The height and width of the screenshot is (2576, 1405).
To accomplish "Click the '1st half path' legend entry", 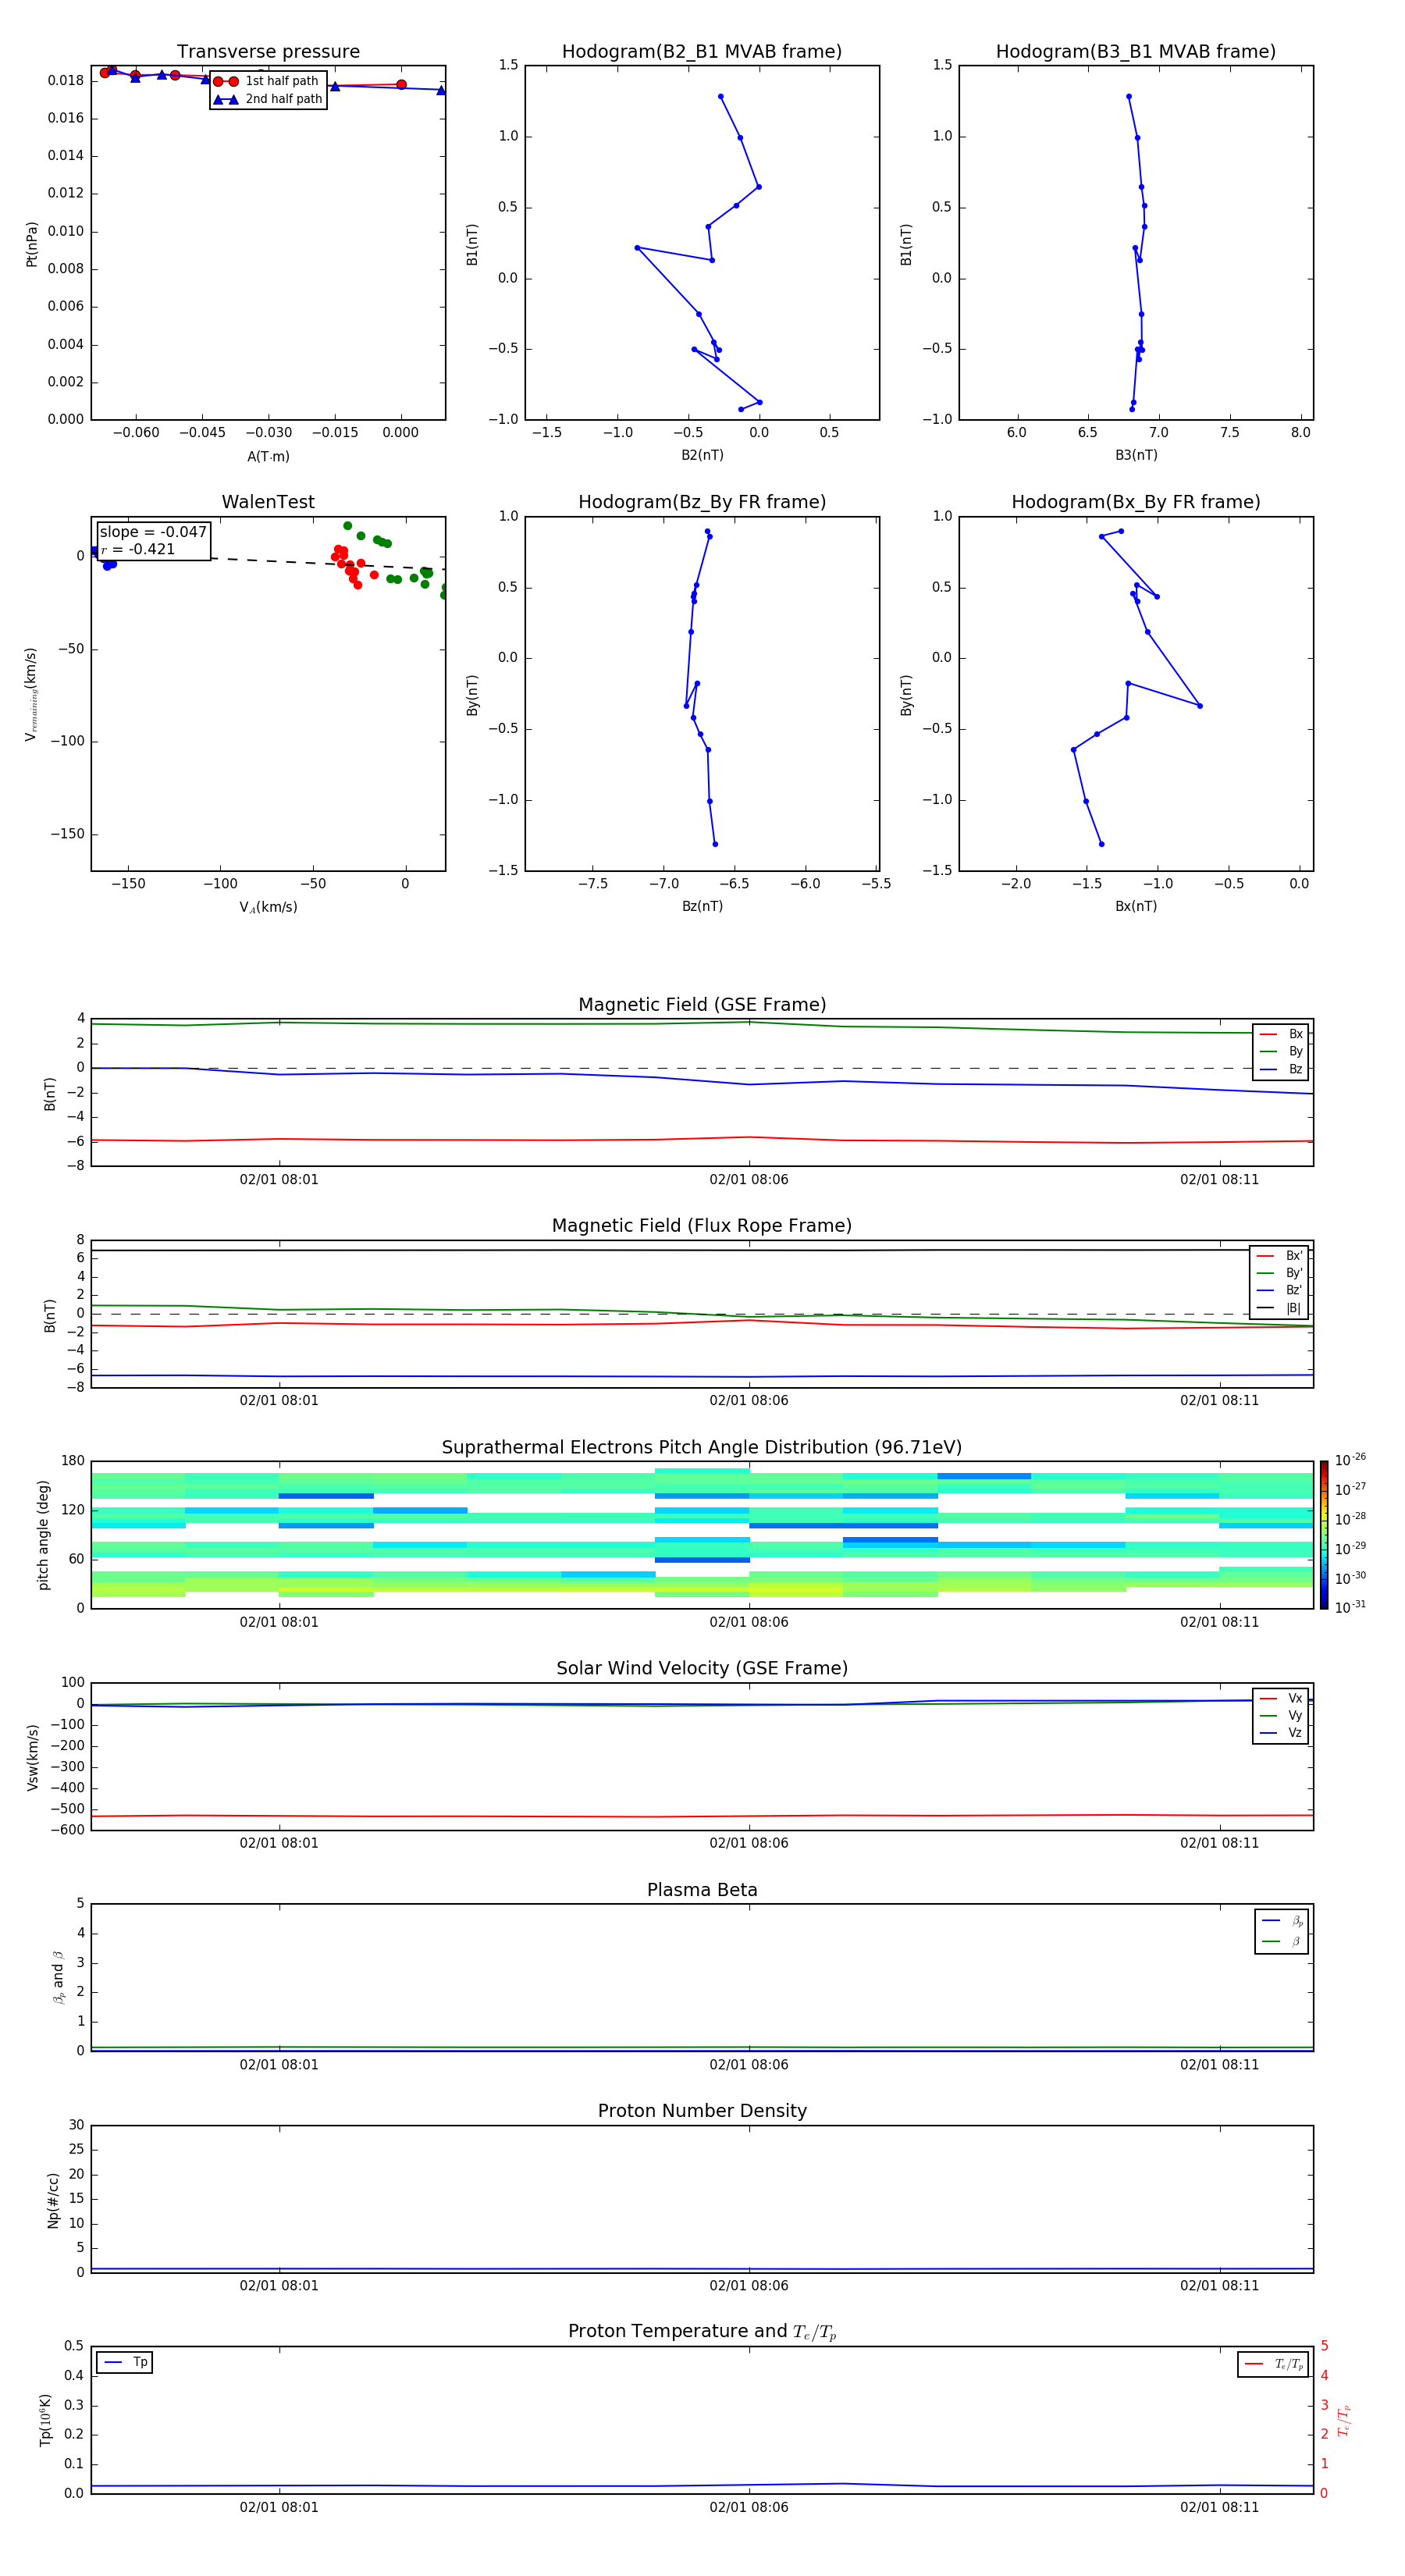I will [x=266, y=81].
